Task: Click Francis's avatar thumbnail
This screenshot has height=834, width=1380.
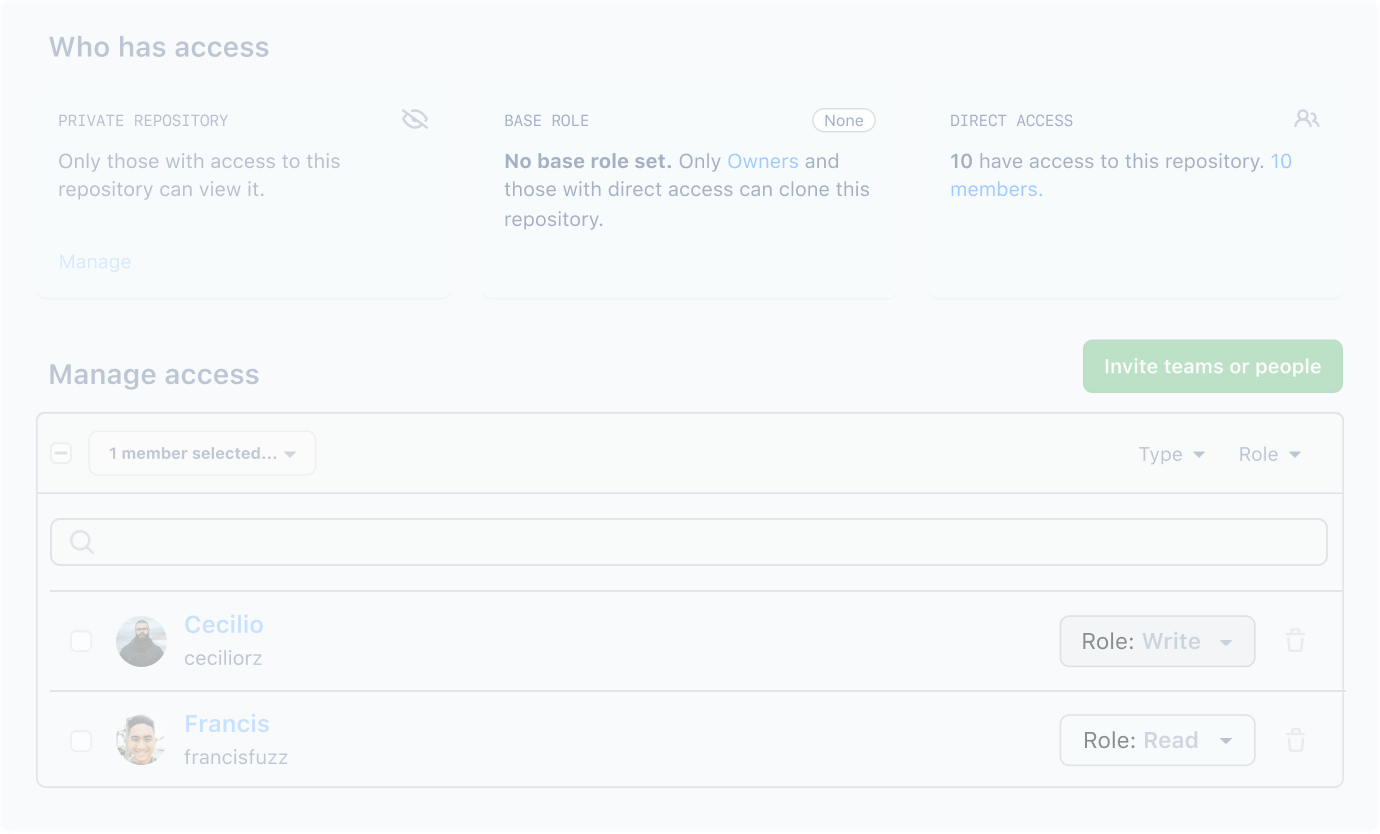Action: point(141,740)
